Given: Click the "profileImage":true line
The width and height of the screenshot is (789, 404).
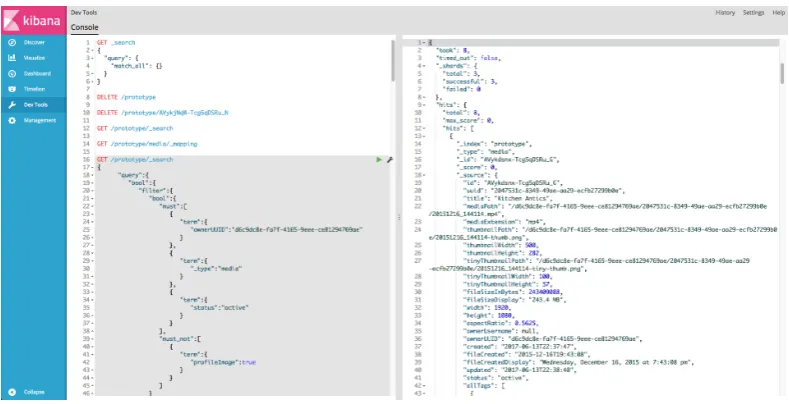Looking at the screenshot, I should pos(223,362).
